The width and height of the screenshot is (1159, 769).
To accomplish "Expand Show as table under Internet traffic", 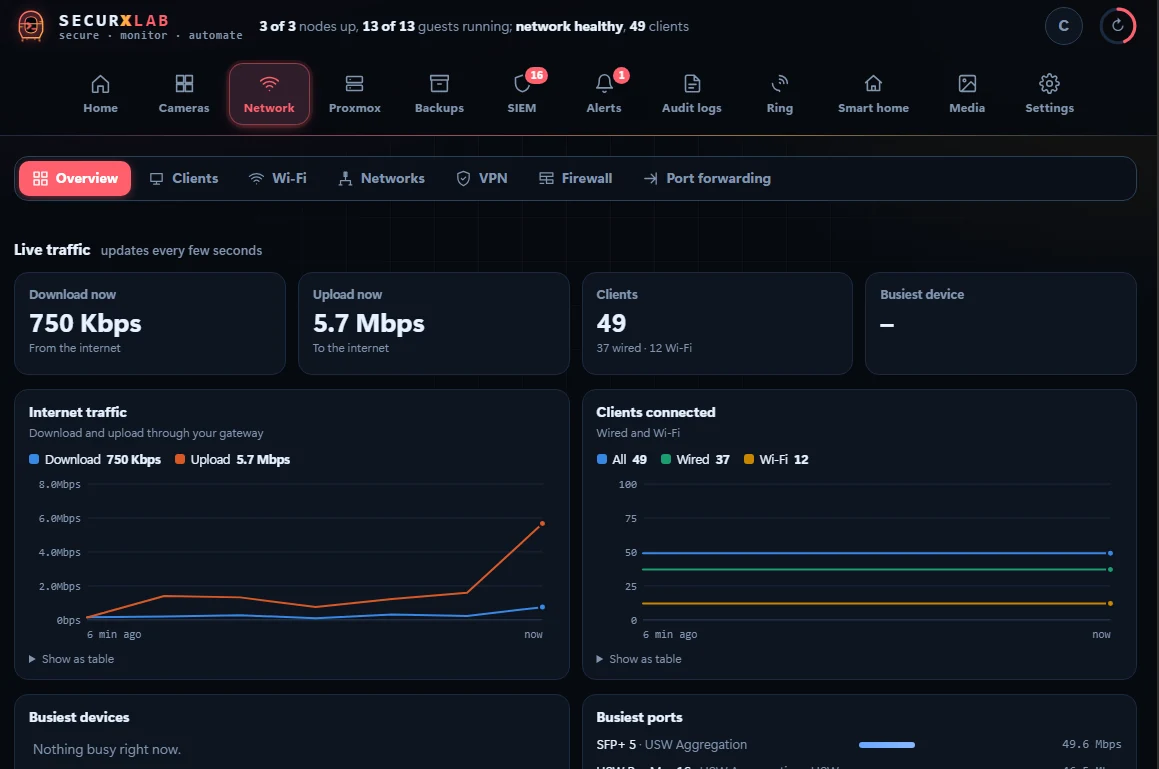I will click(72, 659).
